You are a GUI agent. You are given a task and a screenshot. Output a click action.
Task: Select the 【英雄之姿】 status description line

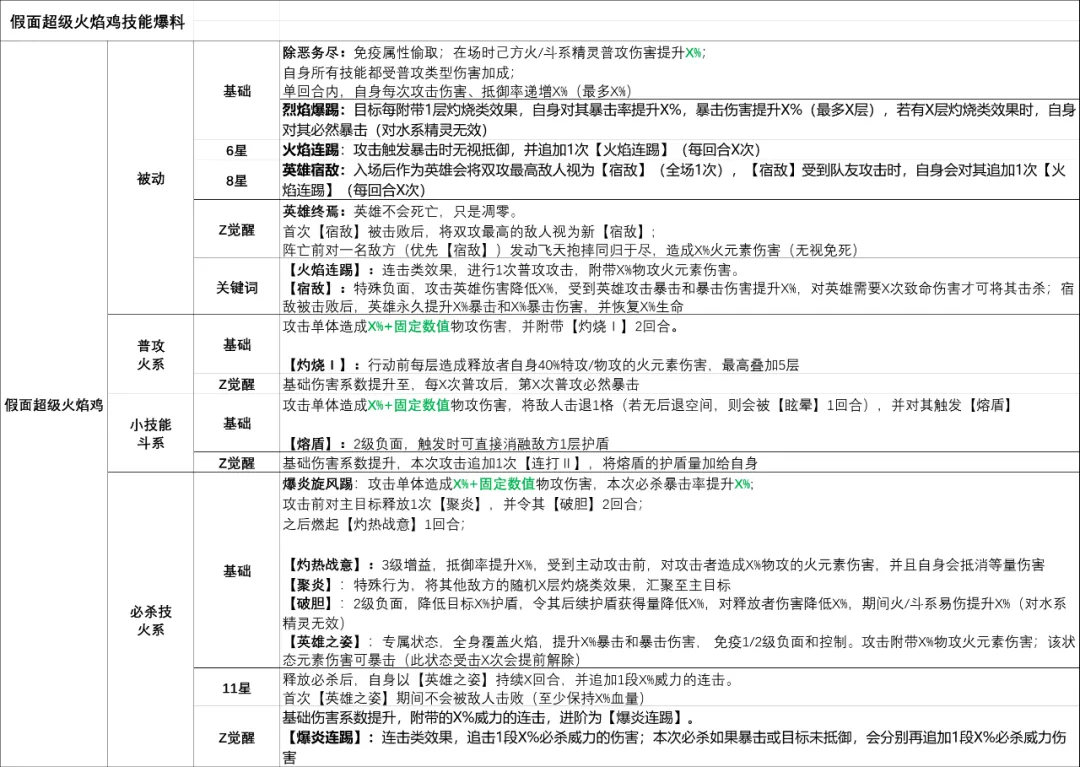point(678,650)
